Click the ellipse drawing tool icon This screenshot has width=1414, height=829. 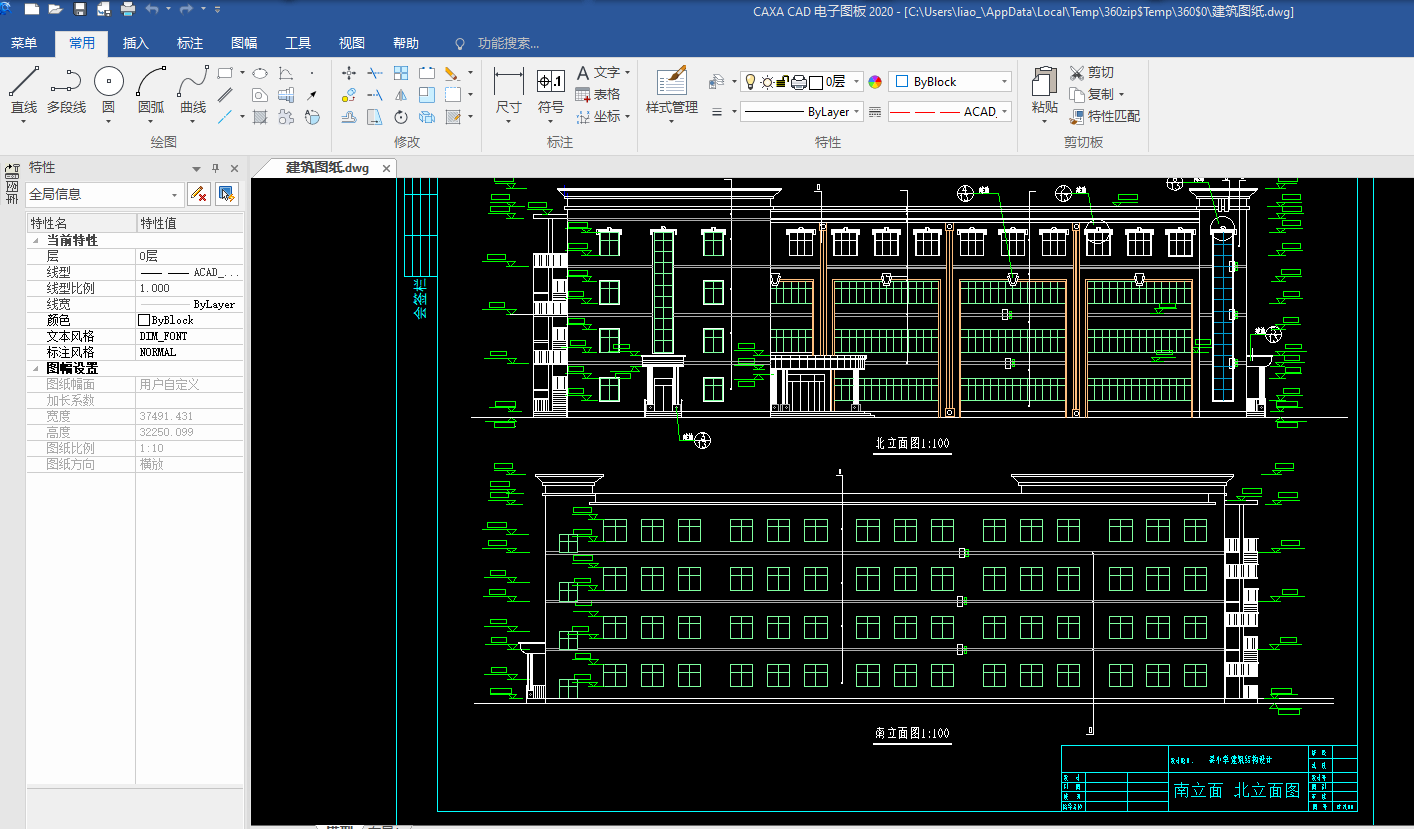[x=259, y=73]
